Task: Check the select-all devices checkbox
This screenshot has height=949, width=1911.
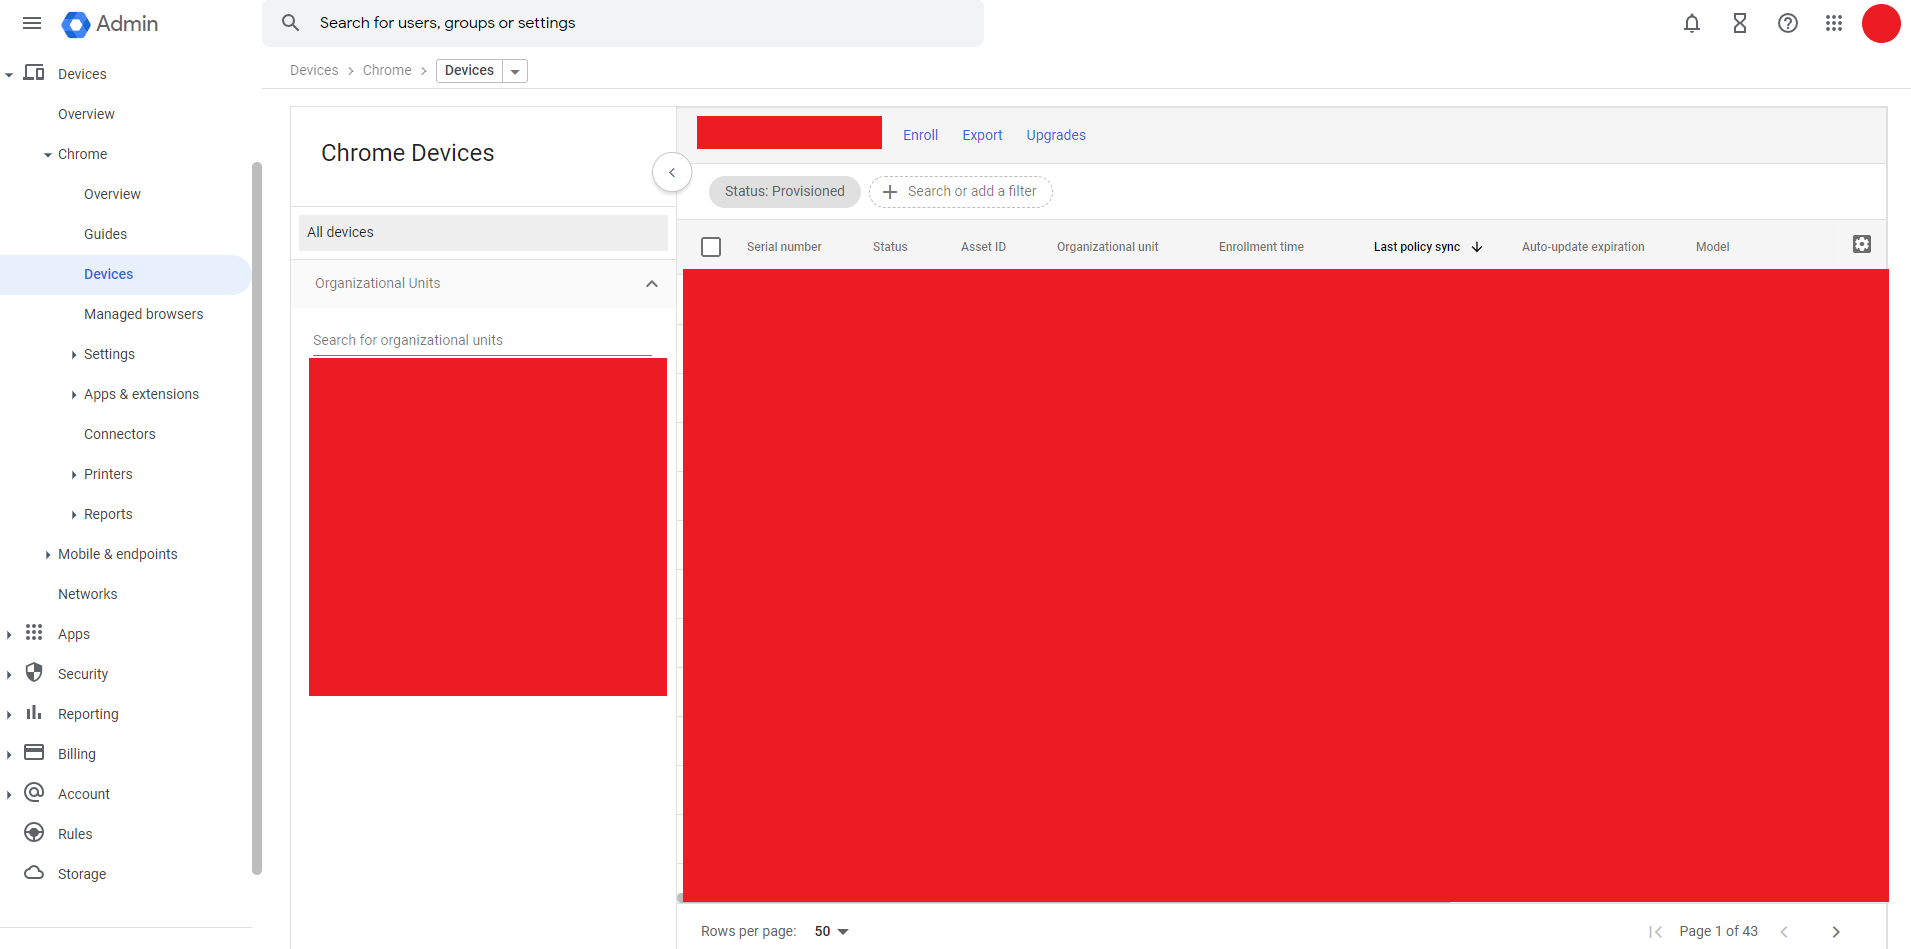Action: coord(711,246)
